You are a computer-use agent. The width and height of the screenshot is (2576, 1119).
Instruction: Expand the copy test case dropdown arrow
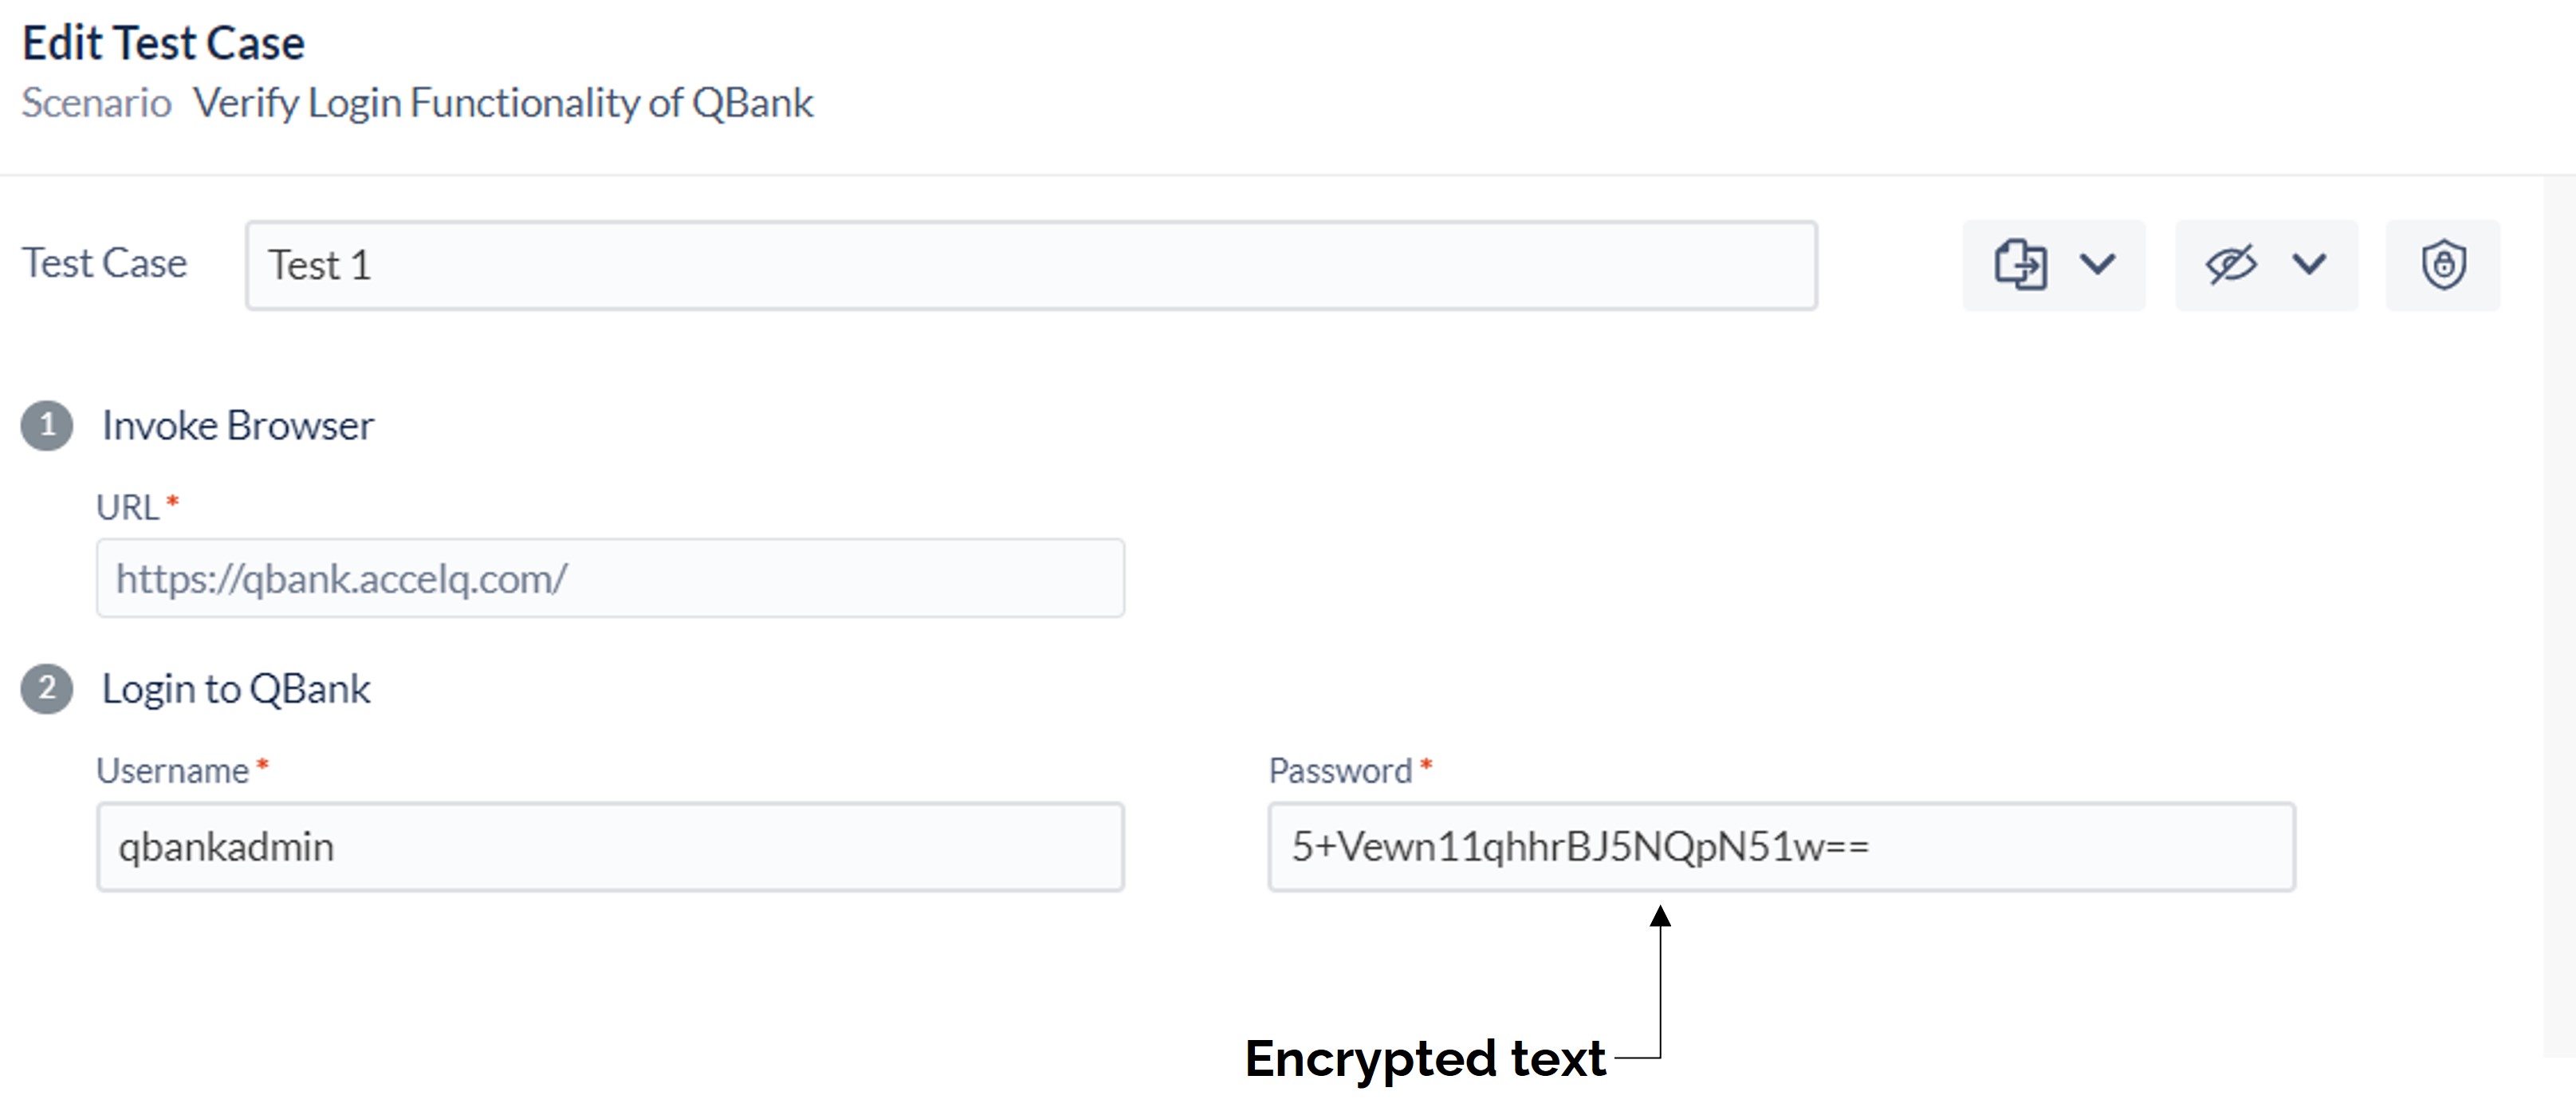click(x=2097, y=264)
